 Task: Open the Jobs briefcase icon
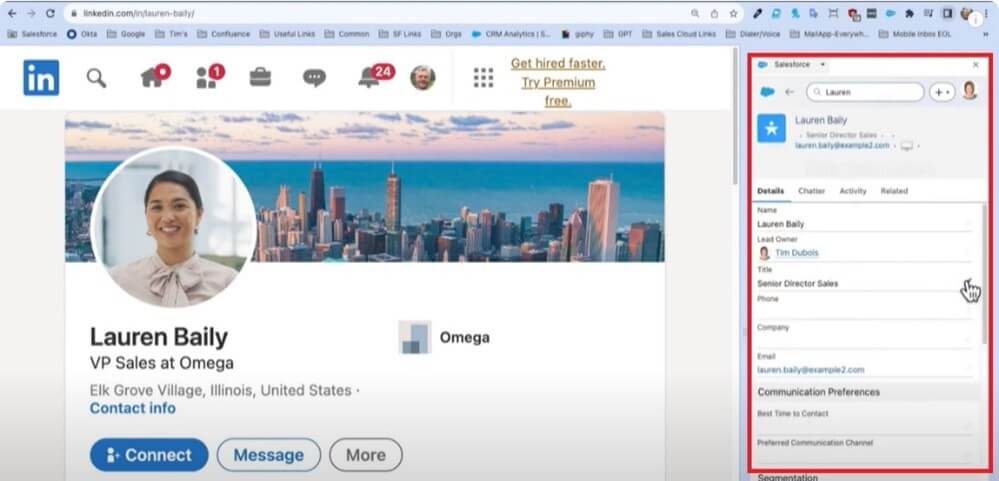(260, 77)
